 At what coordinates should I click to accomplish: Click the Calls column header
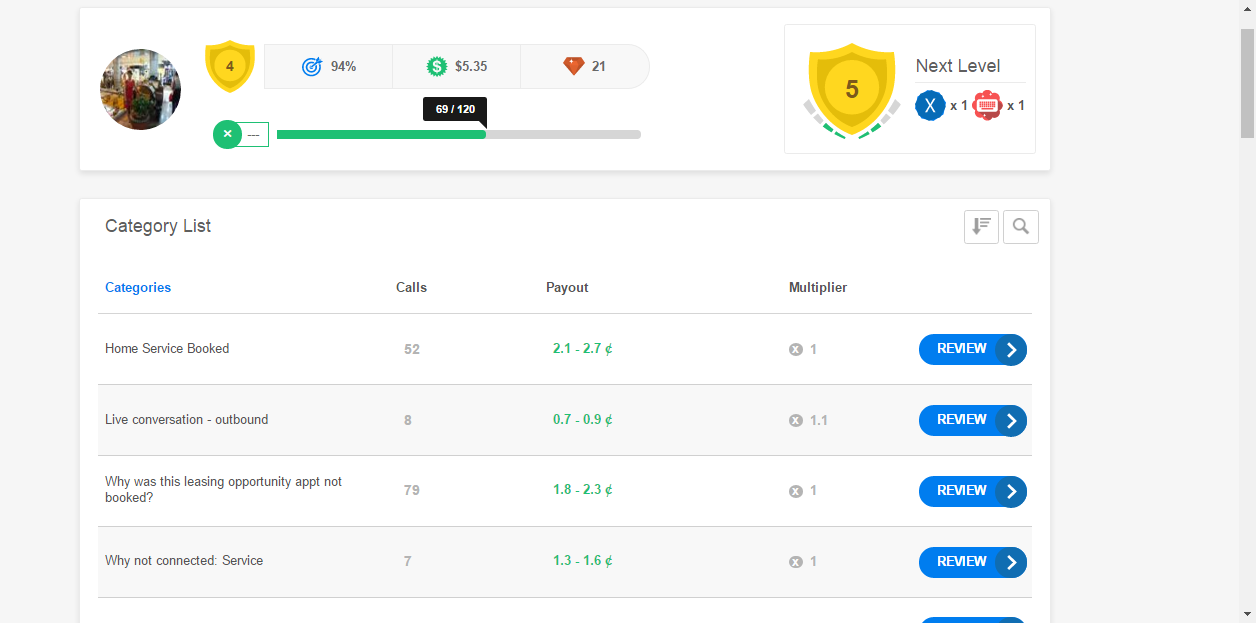point(411,287)
